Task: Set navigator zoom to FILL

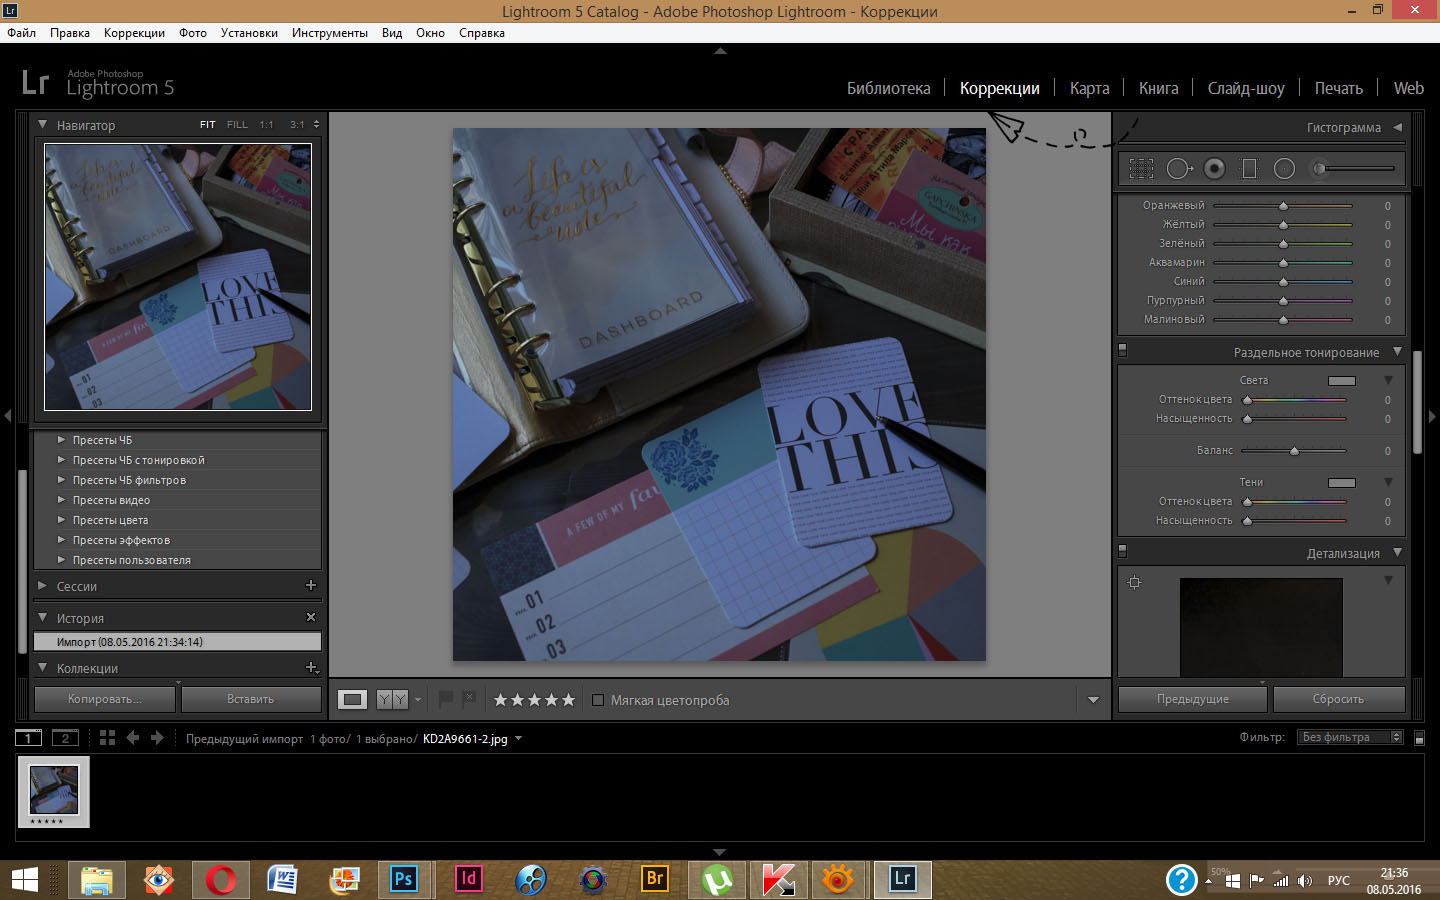Action: click(x=237, y=125)
